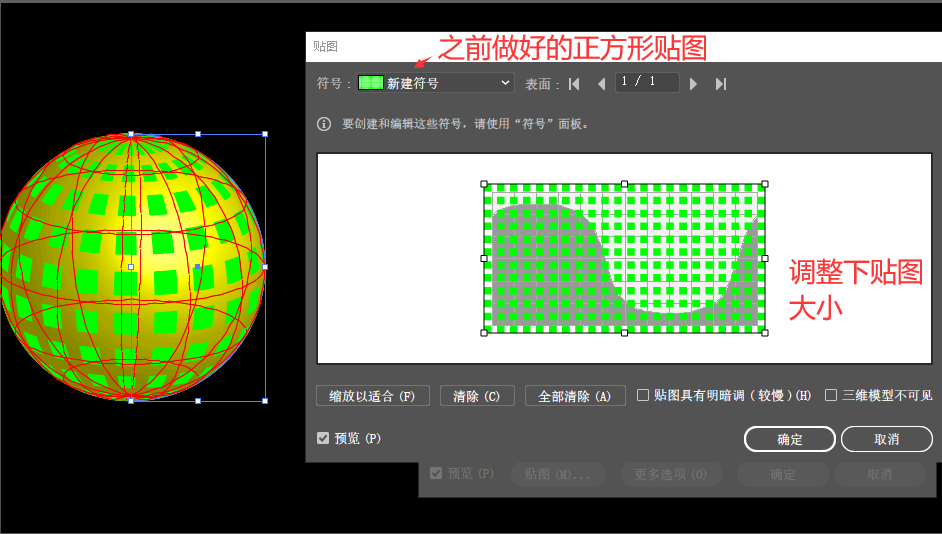The image size is (942, 534).
Task: Select the green grid symbol artwork in preview
Action: [x=624, y=258]
